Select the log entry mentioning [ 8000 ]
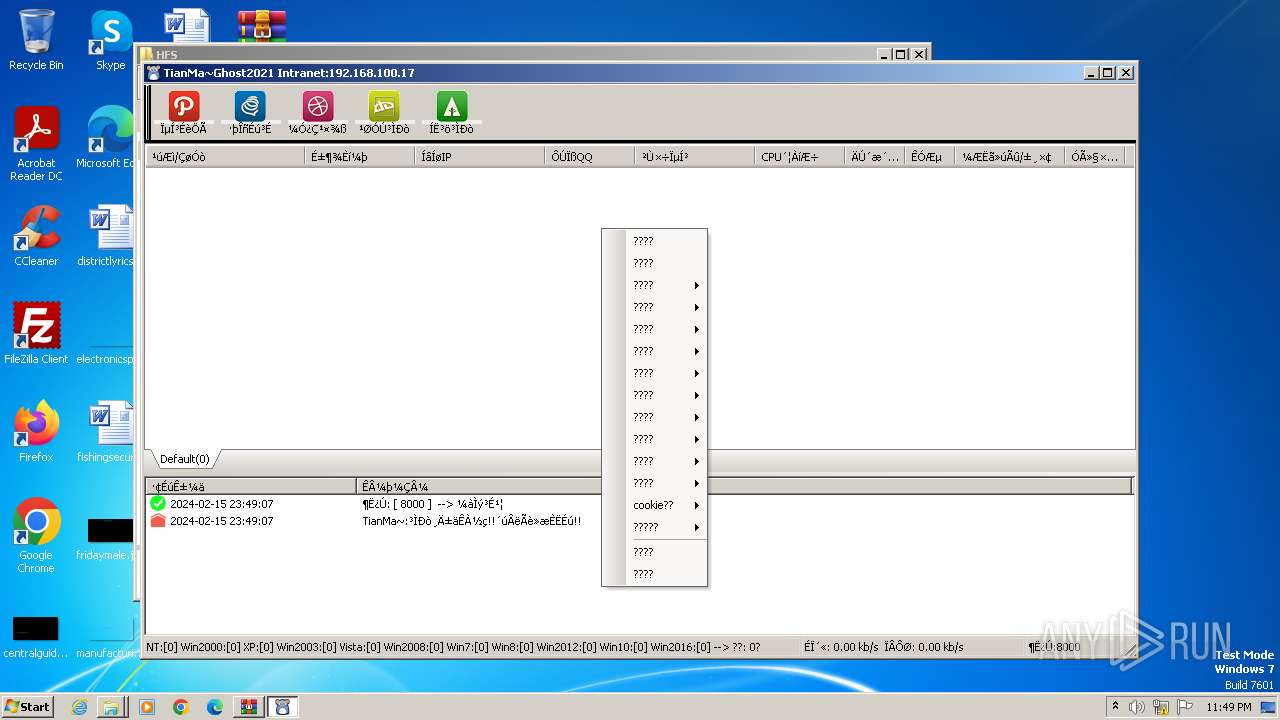1280x720 pixels. (x=640, y=504)
